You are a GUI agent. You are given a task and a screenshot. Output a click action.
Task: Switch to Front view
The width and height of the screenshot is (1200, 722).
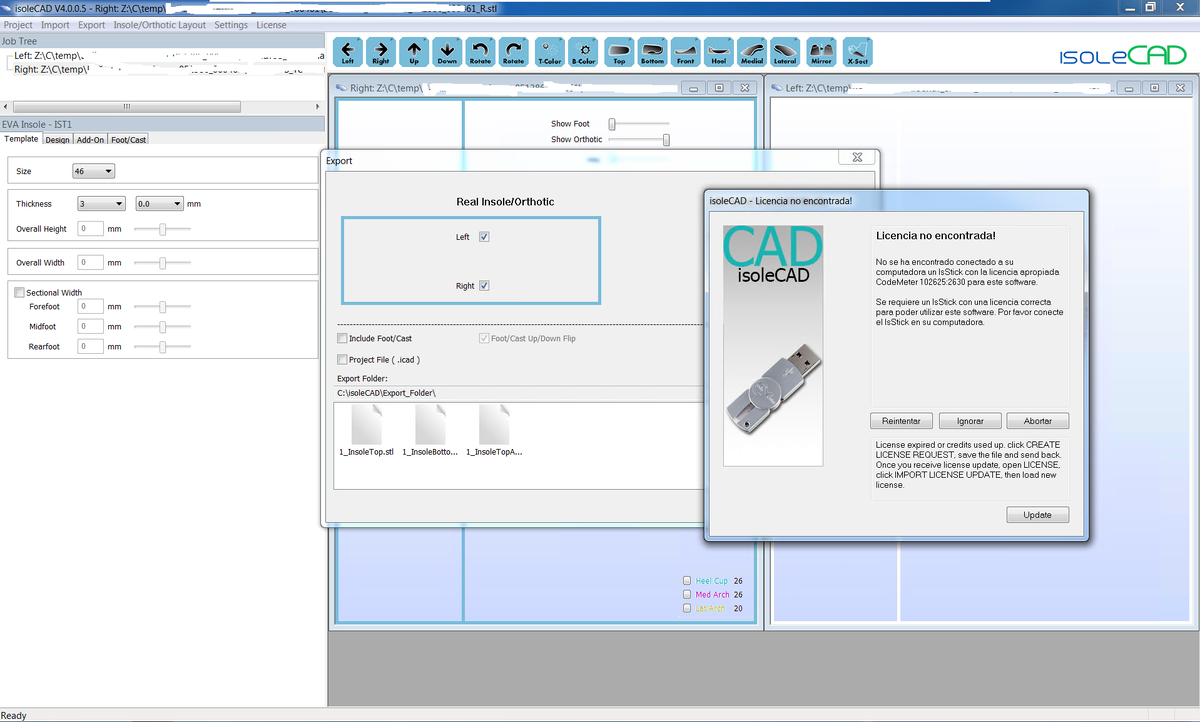point(685,52)
